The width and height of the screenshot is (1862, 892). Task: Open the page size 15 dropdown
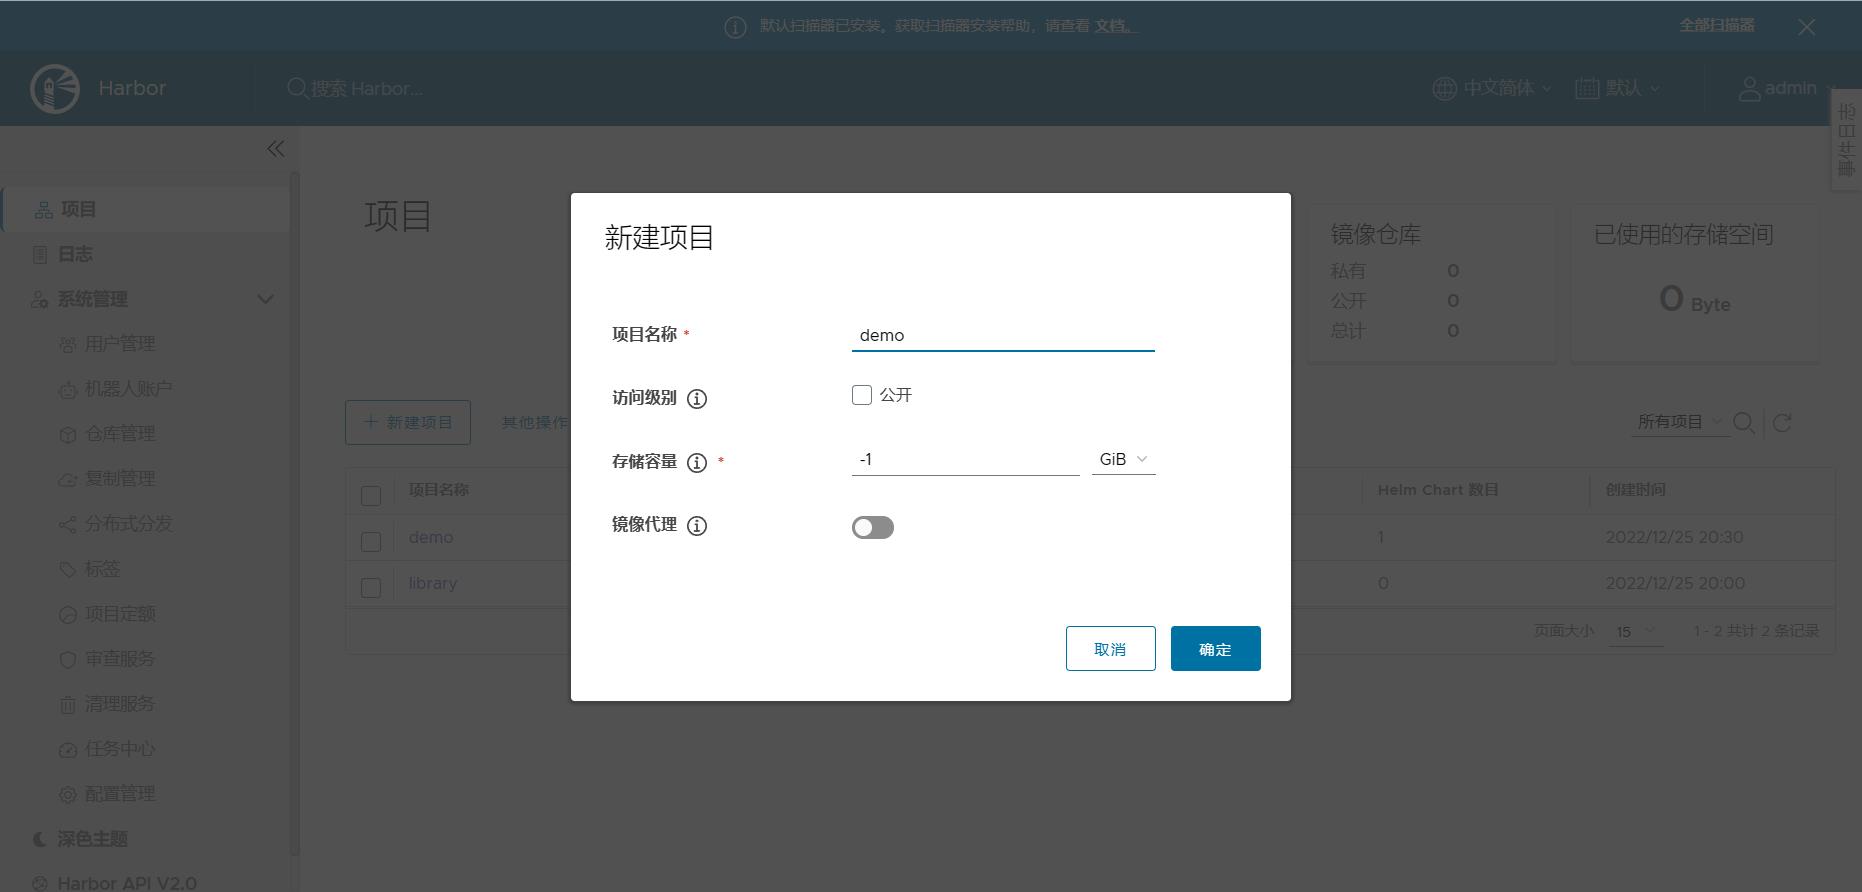pyautogui.click(x=1635, y=632)
